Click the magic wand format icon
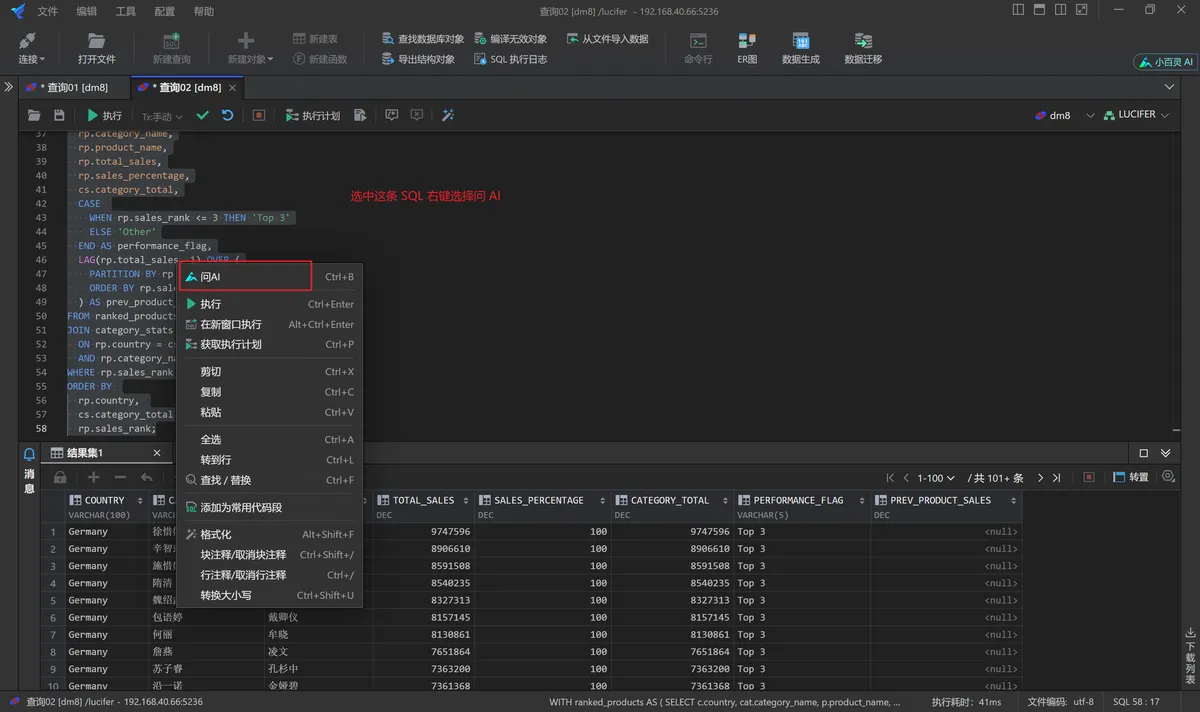 point(448,116)
